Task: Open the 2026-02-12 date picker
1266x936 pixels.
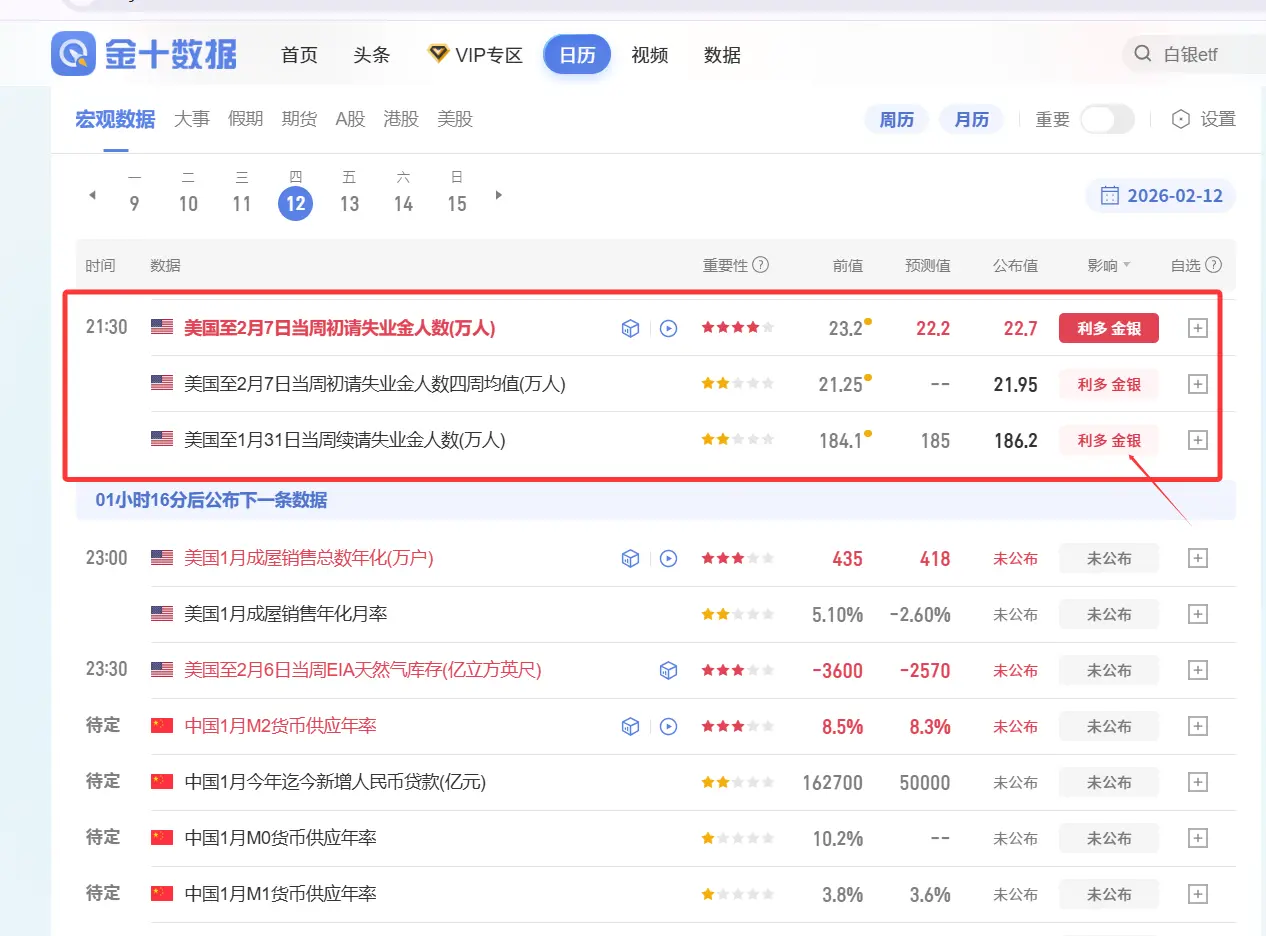Action: (x=1162, y=196)
